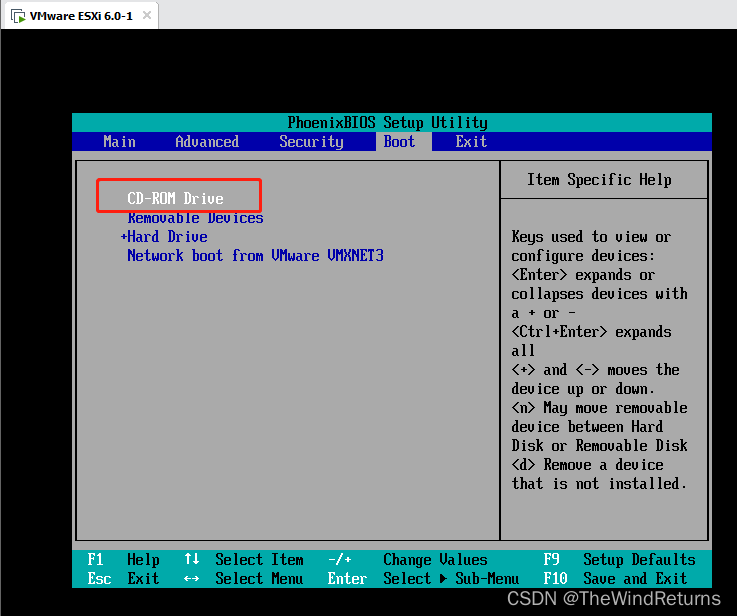Image resolution: width=737 pixels, height=616 pixels.
Task: Click the PhoenixBIOS Setup Utility title
Action: (x=387, y=123)
